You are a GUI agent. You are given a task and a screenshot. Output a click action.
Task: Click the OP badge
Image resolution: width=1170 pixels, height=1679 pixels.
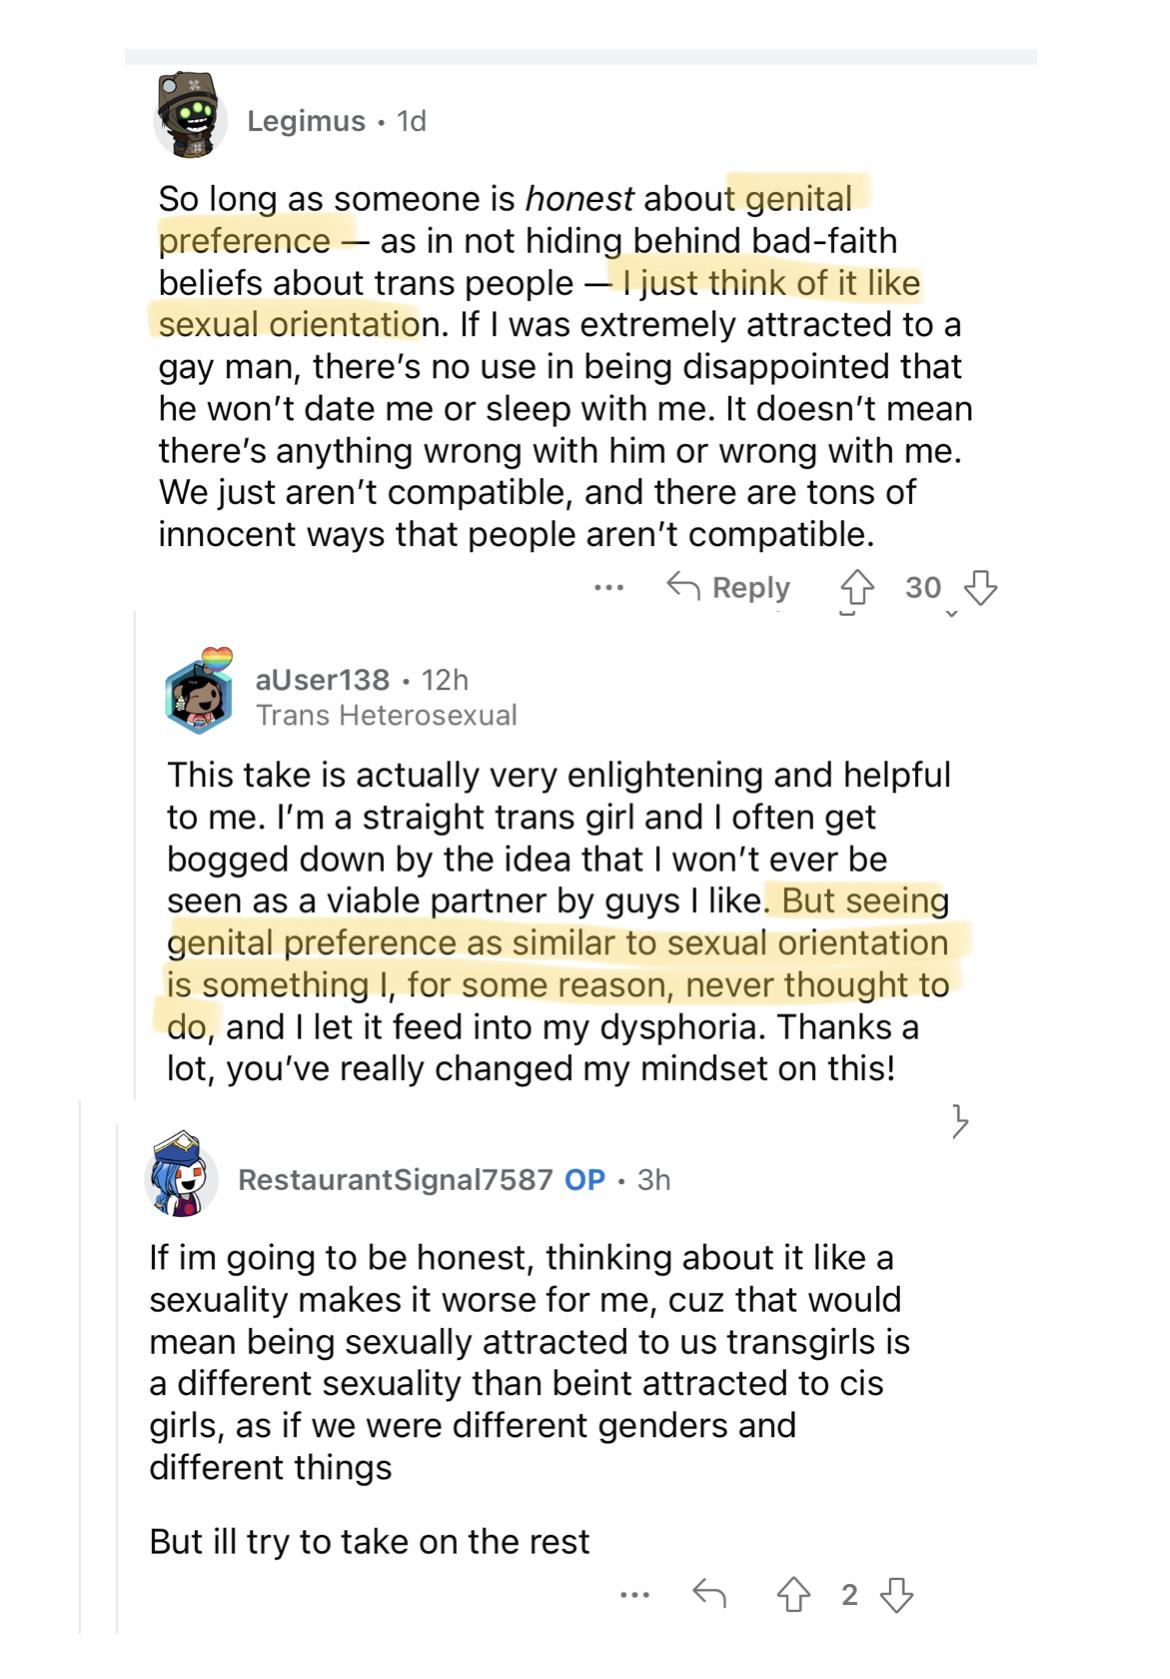click(585, 1180)
